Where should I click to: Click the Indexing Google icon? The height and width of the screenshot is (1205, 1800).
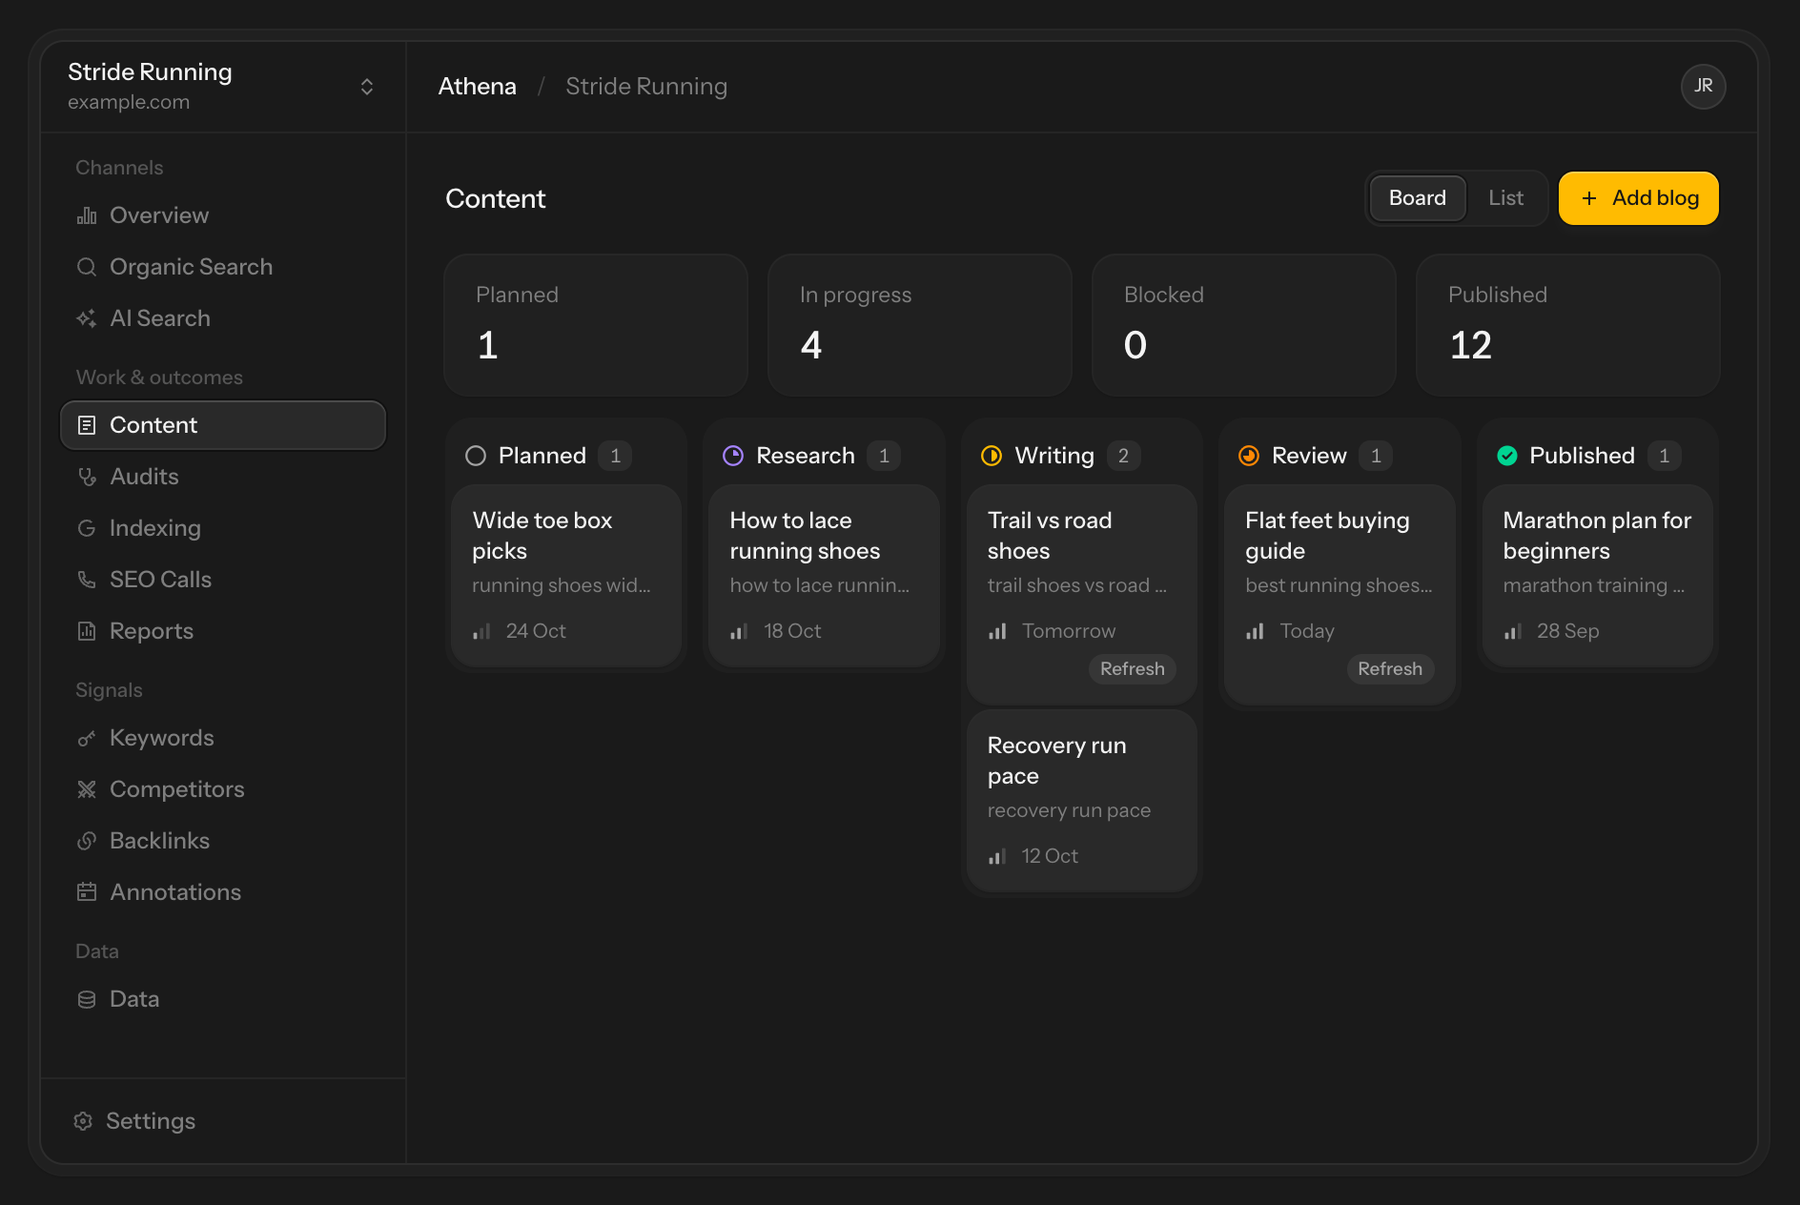(x=87, y=528)
